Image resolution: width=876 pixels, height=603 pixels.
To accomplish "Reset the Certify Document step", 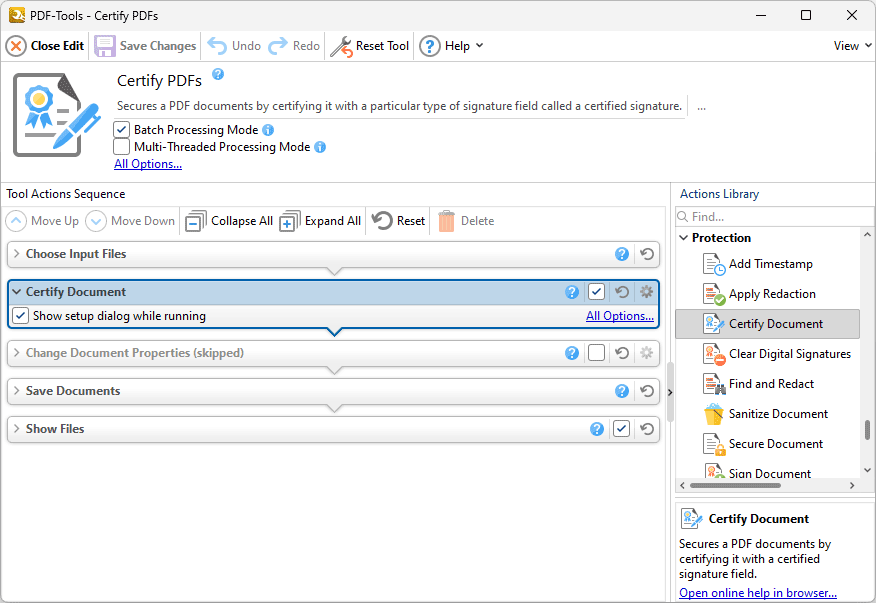I will point(622,292).
